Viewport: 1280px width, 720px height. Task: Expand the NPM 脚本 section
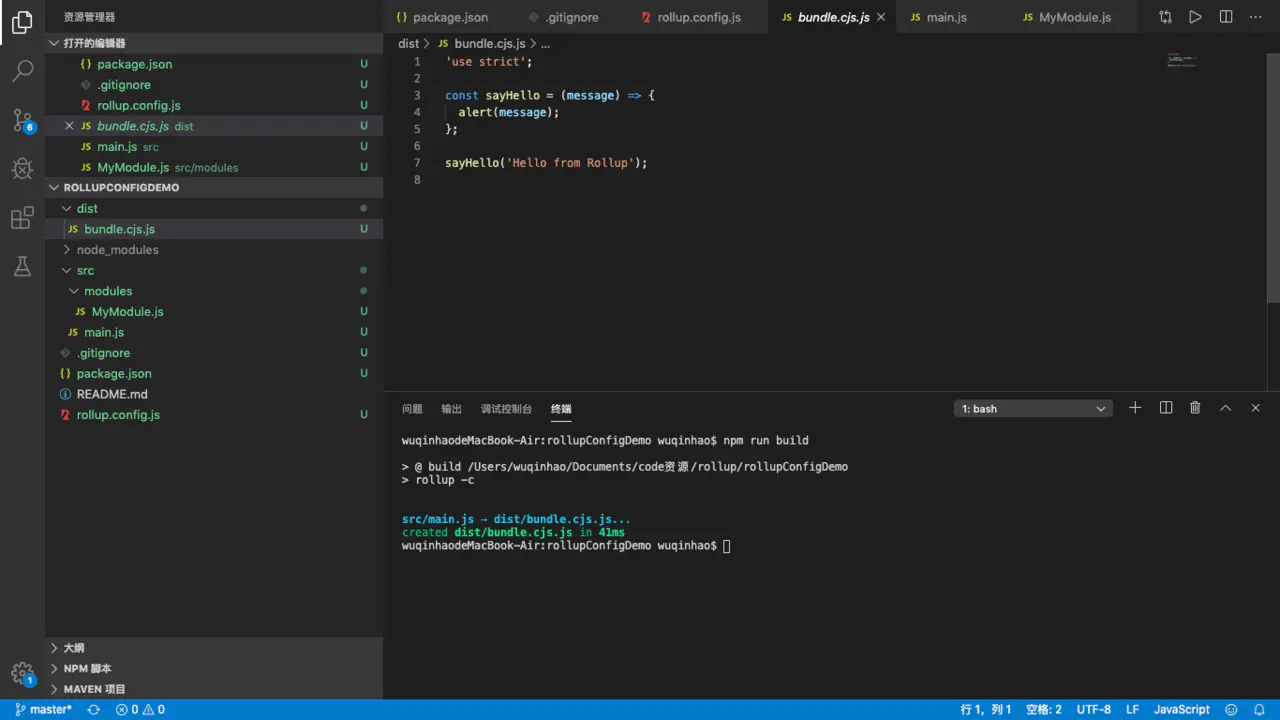87,668
